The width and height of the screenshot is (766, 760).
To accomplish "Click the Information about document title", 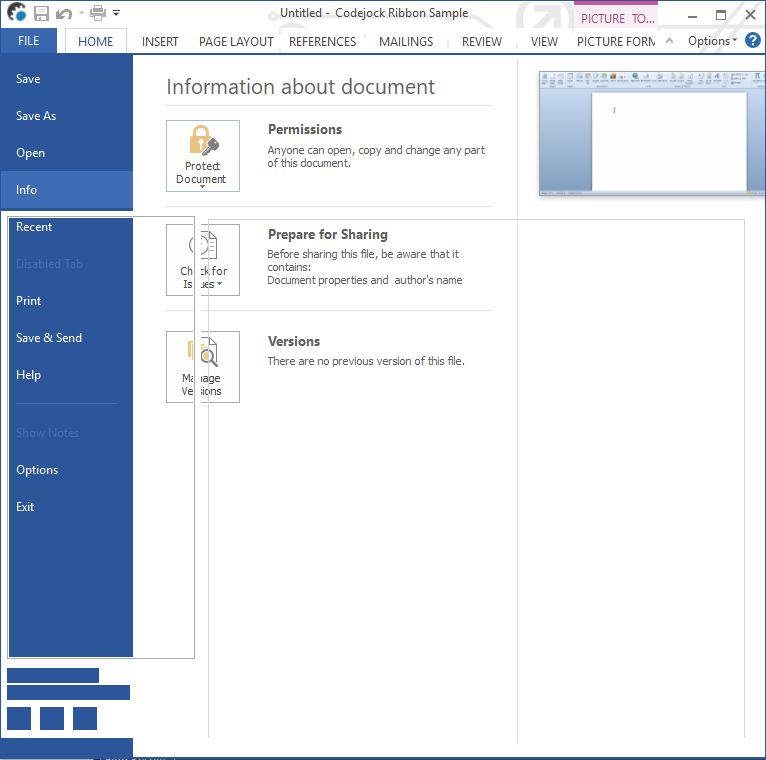I will pos(300,87).
